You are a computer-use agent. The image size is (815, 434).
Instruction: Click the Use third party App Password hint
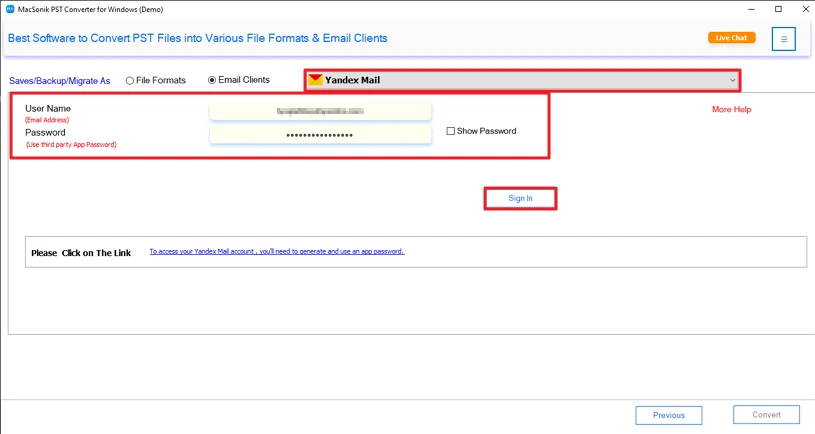71,144
